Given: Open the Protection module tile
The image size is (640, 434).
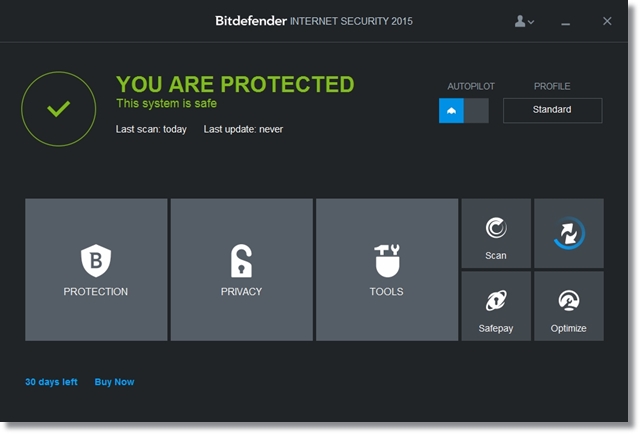Looking at the screenshot, I should (96, 269).
